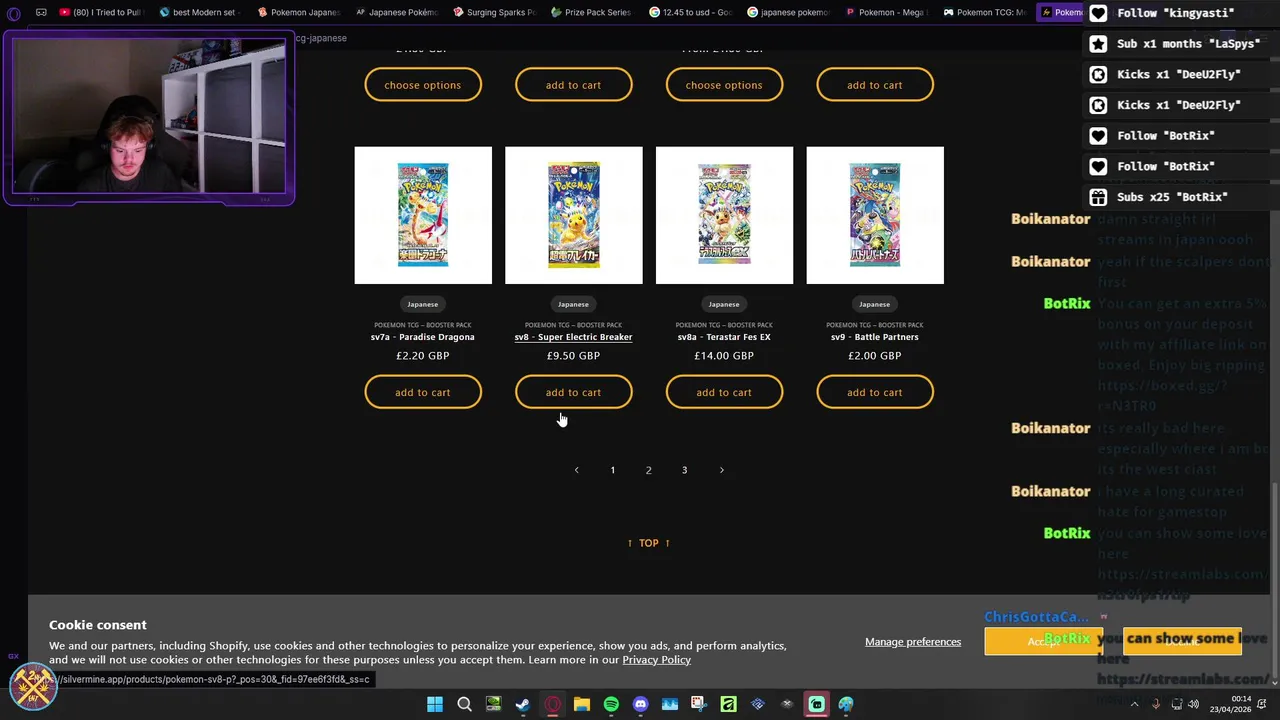This screenshot has height=720, width=1280.
Task: Open Photos app from the taskbar
Action: [670, 704]
